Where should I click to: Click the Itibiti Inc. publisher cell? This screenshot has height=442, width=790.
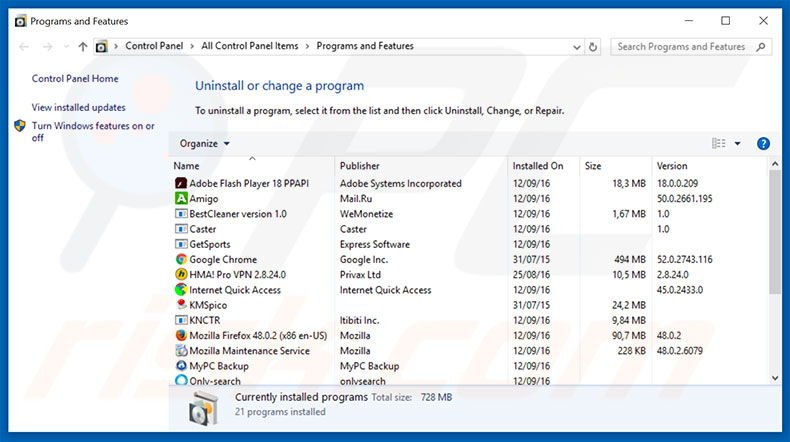coord(359,320)
